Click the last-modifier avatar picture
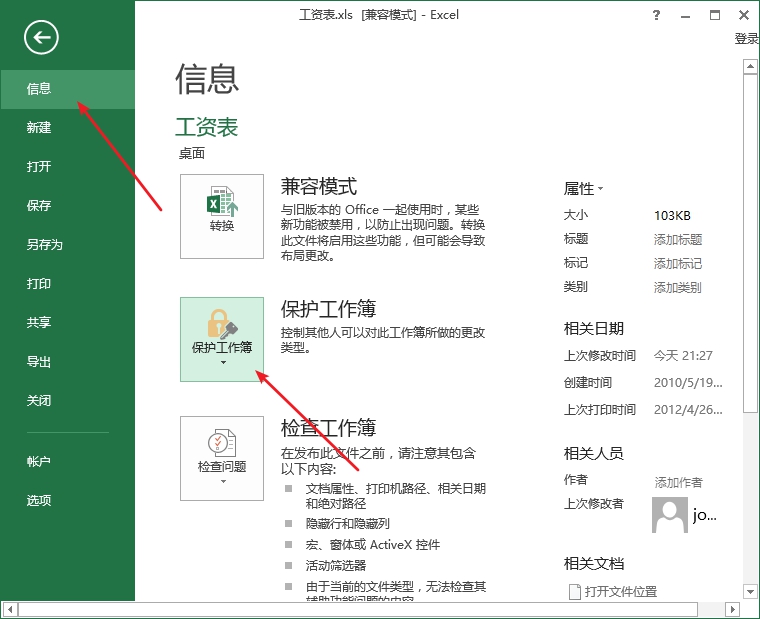Screen dimensions: 760x619 (670, 515)
